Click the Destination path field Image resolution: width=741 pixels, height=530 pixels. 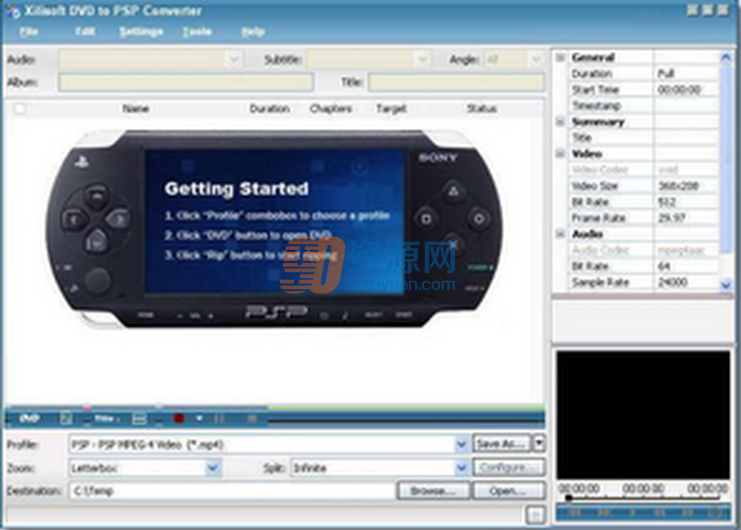pos(232,491)
